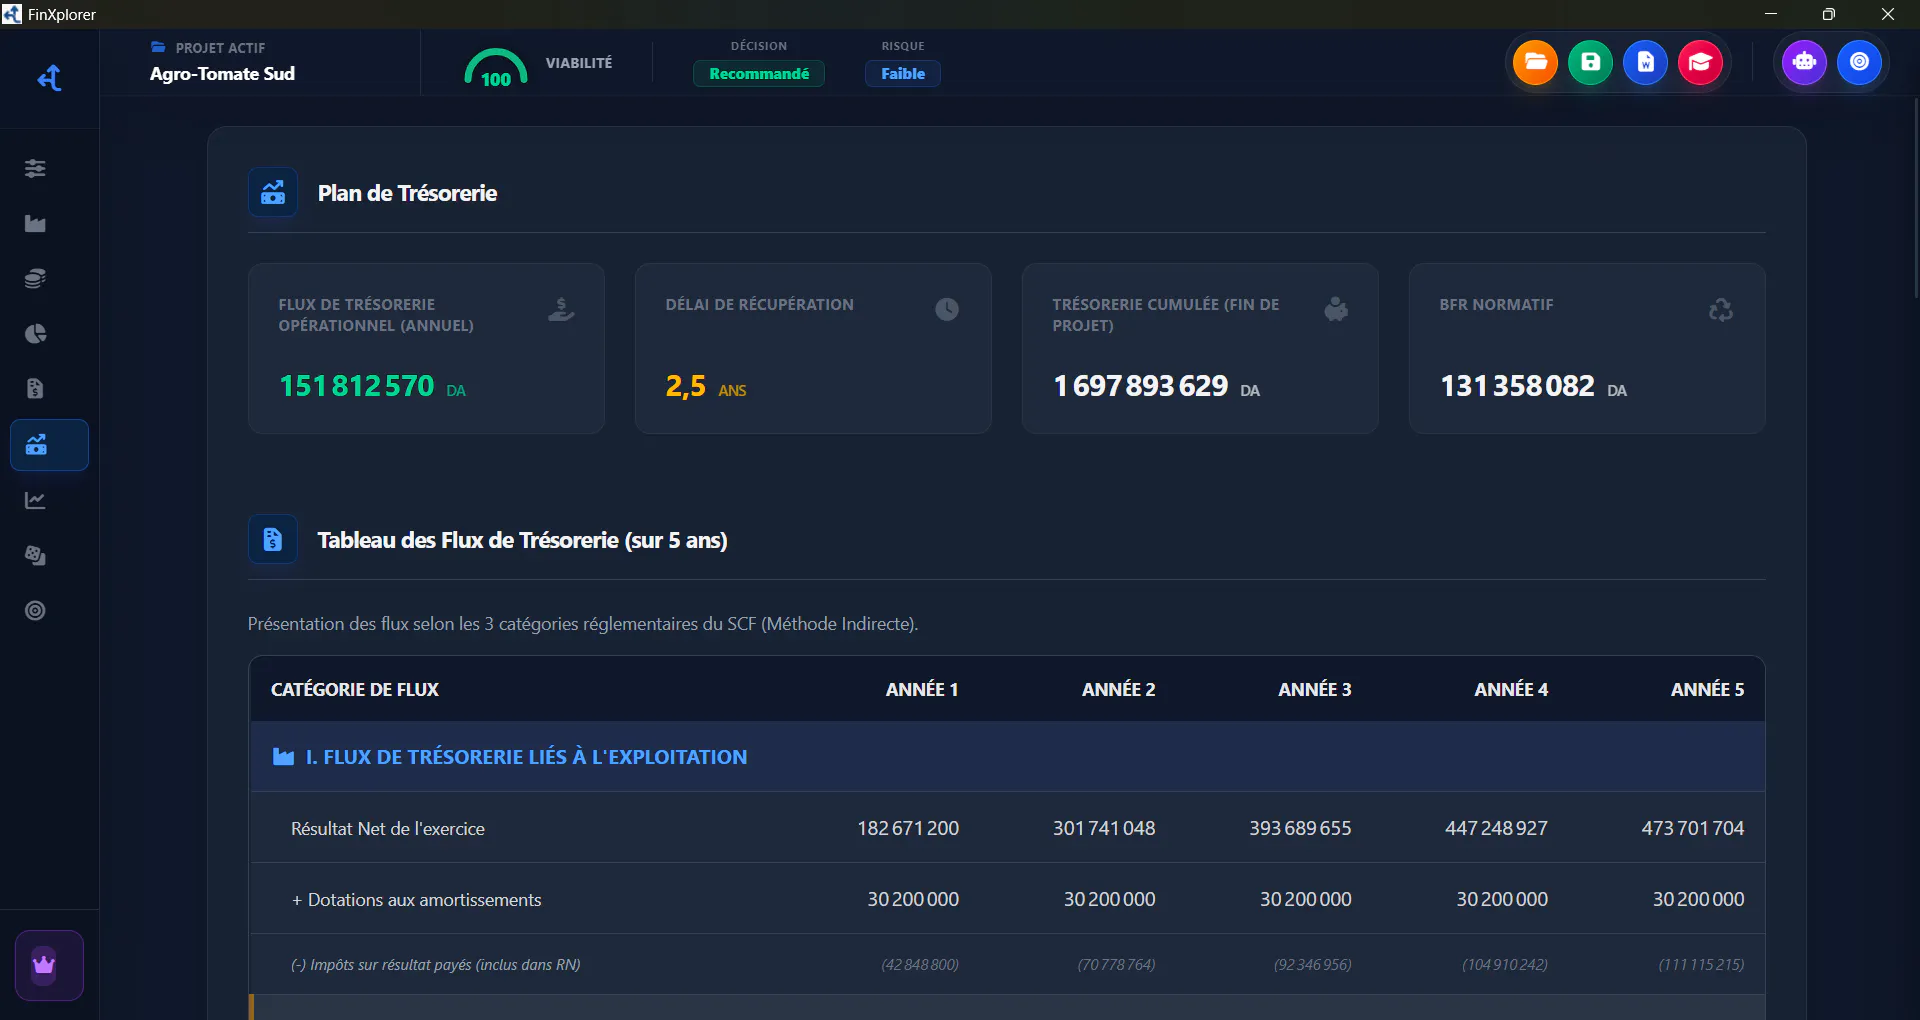Click the Année 5 column header
The image size is (1920, 1020).
tap(1707, 689)
